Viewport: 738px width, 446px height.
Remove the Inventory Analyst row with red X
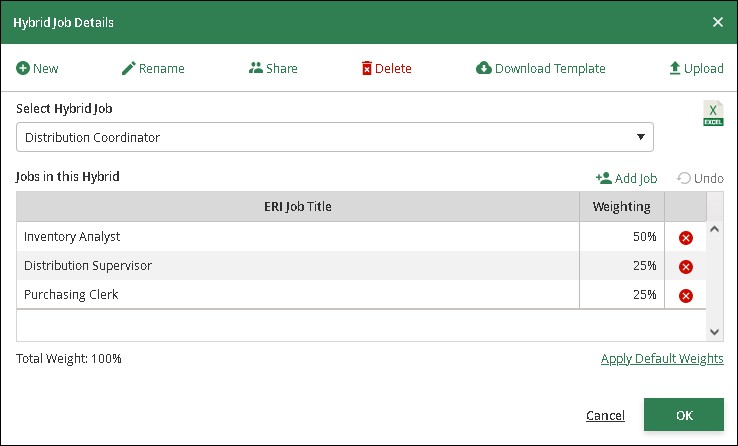pyautogui.click(x=685, y=238)
